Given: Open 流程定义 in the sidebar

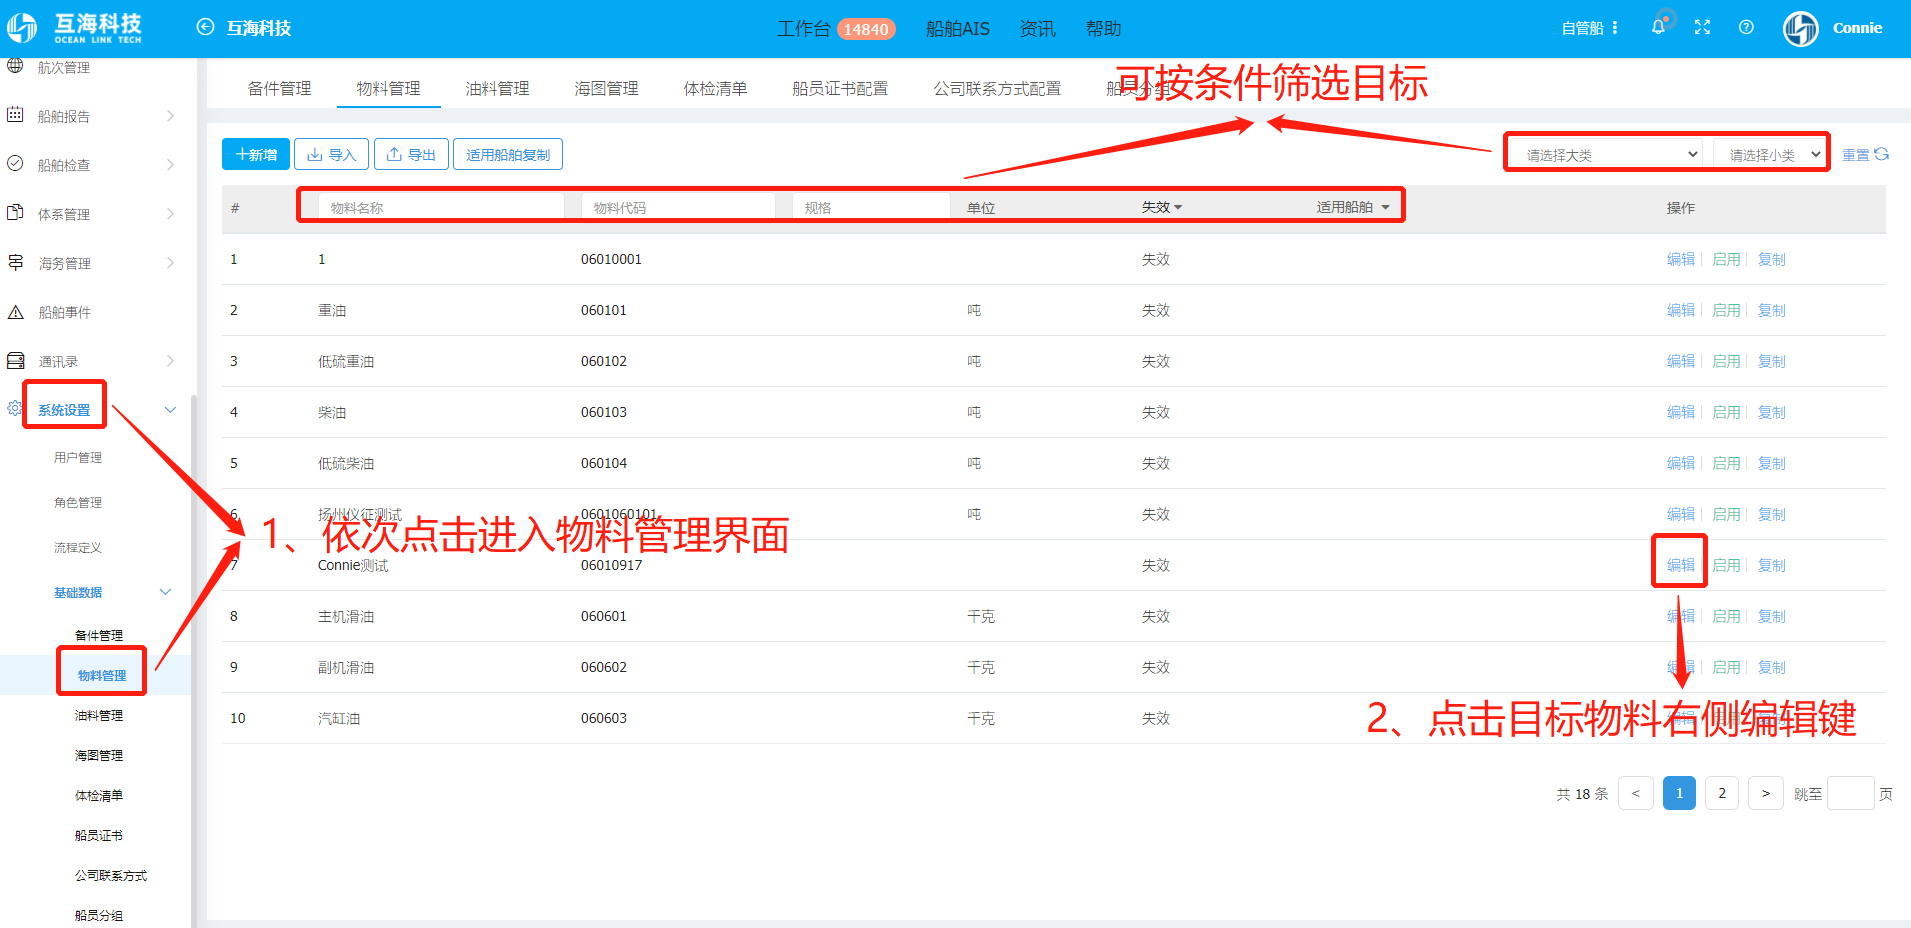Looking at the screenshot, I should (x=78, y=547).
